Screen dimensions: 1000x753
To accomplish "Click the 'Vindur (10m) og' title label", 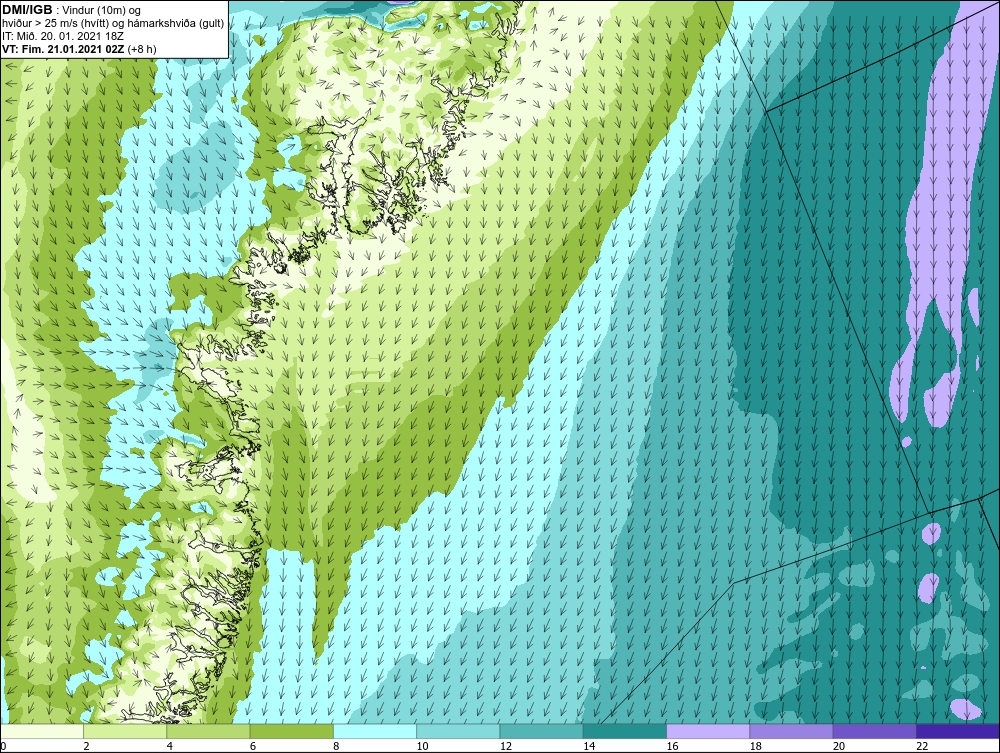I will tap(102, 10).
